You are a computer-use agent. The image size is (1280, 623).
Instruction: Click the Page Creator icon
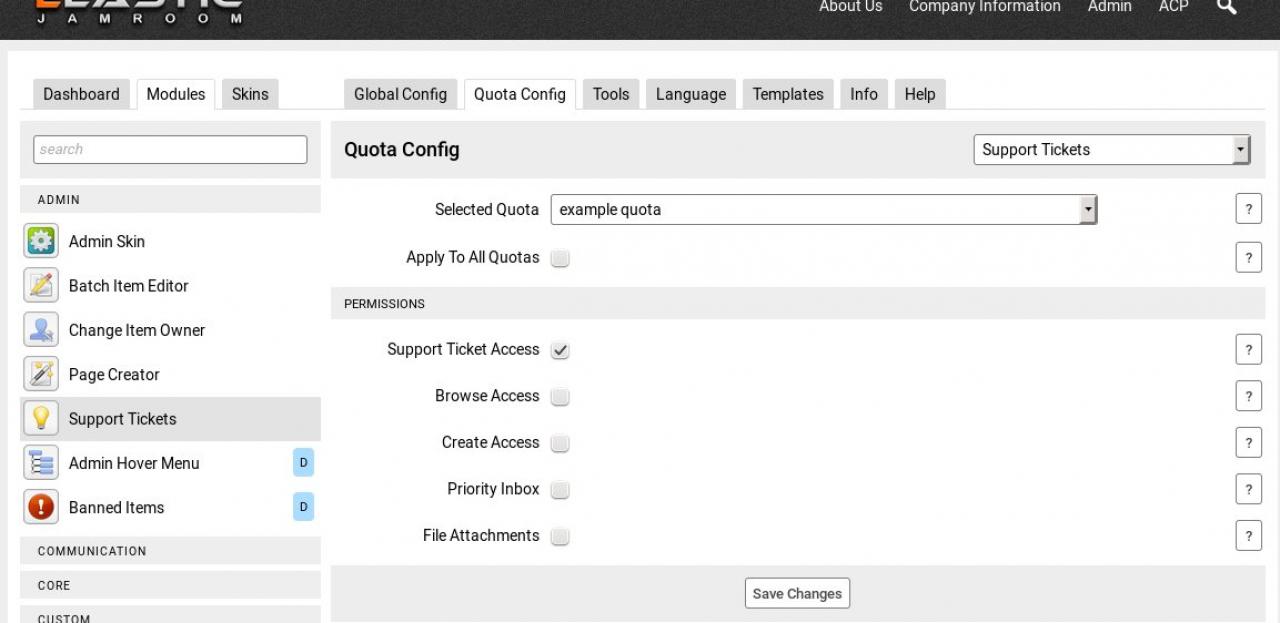[x=41, y=374]
